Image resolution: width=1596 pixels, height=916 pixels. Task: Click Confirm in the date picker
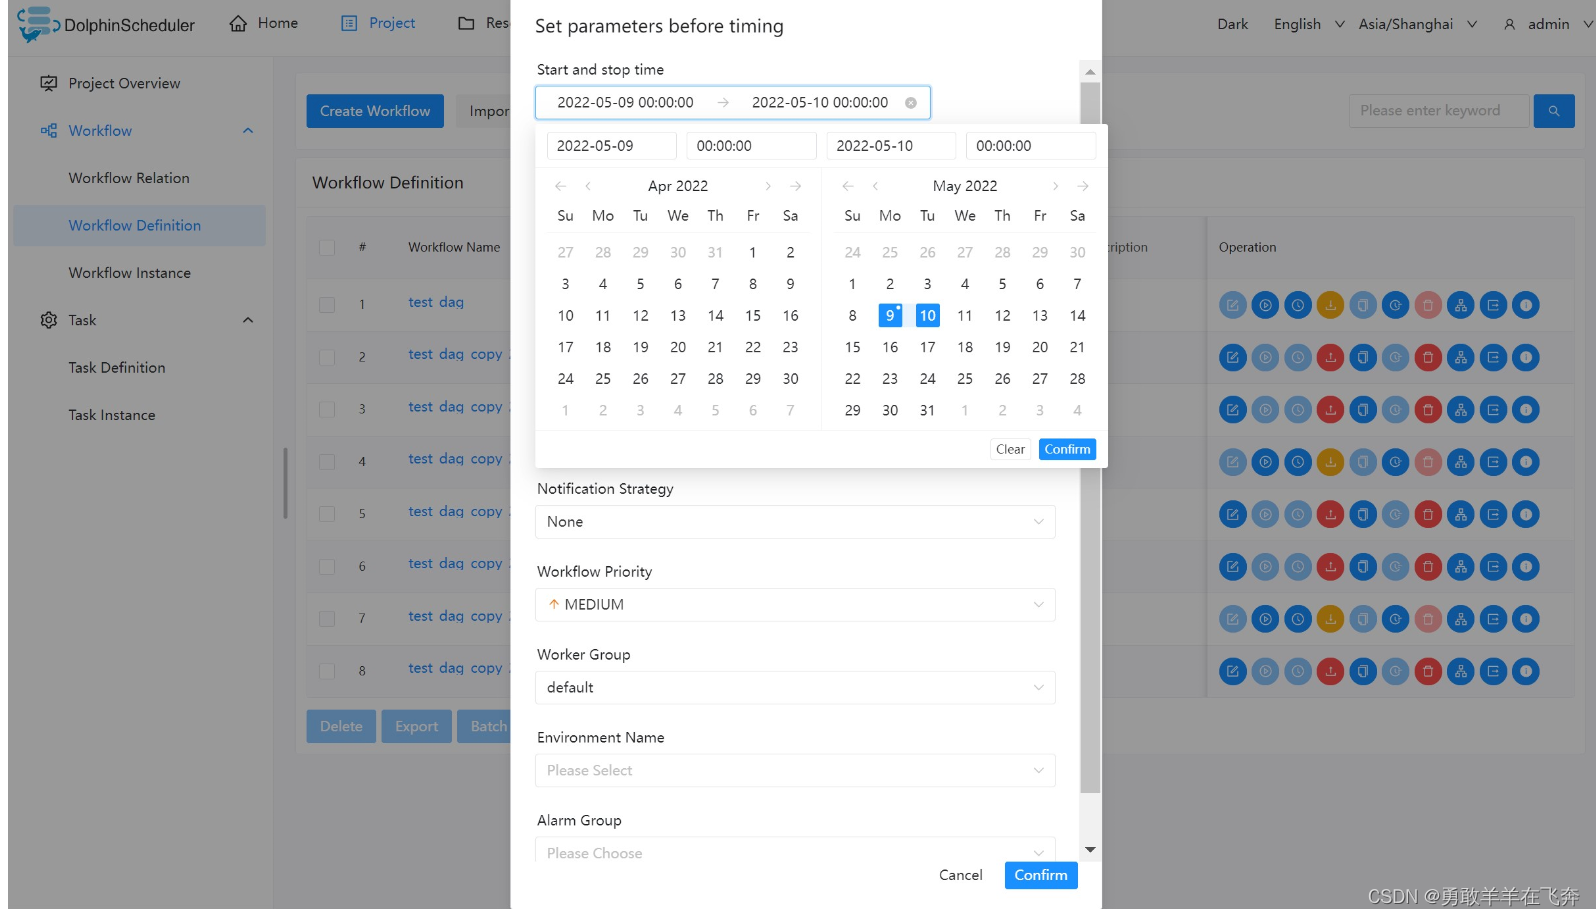(x=1067, y=450)
